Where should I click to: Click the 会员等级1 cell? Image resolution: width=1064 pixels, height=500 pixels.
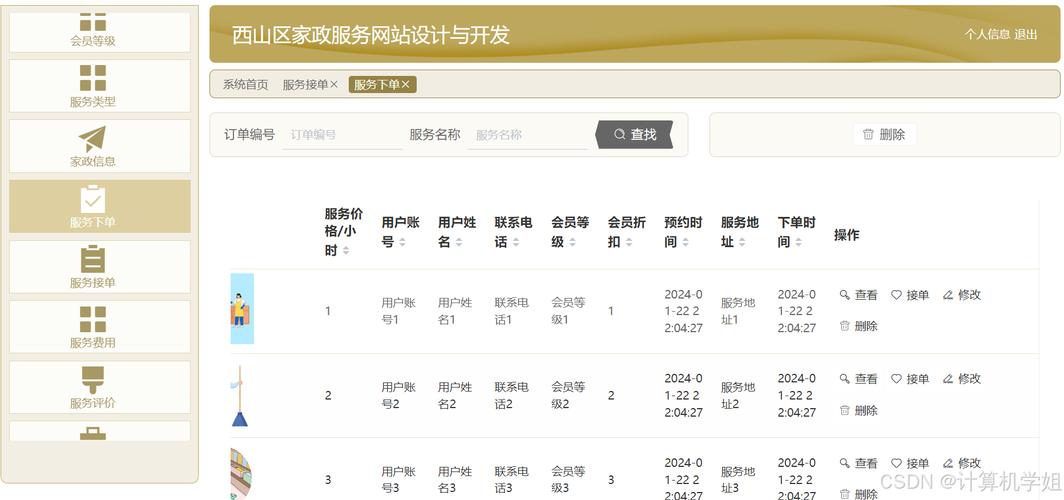568,311
